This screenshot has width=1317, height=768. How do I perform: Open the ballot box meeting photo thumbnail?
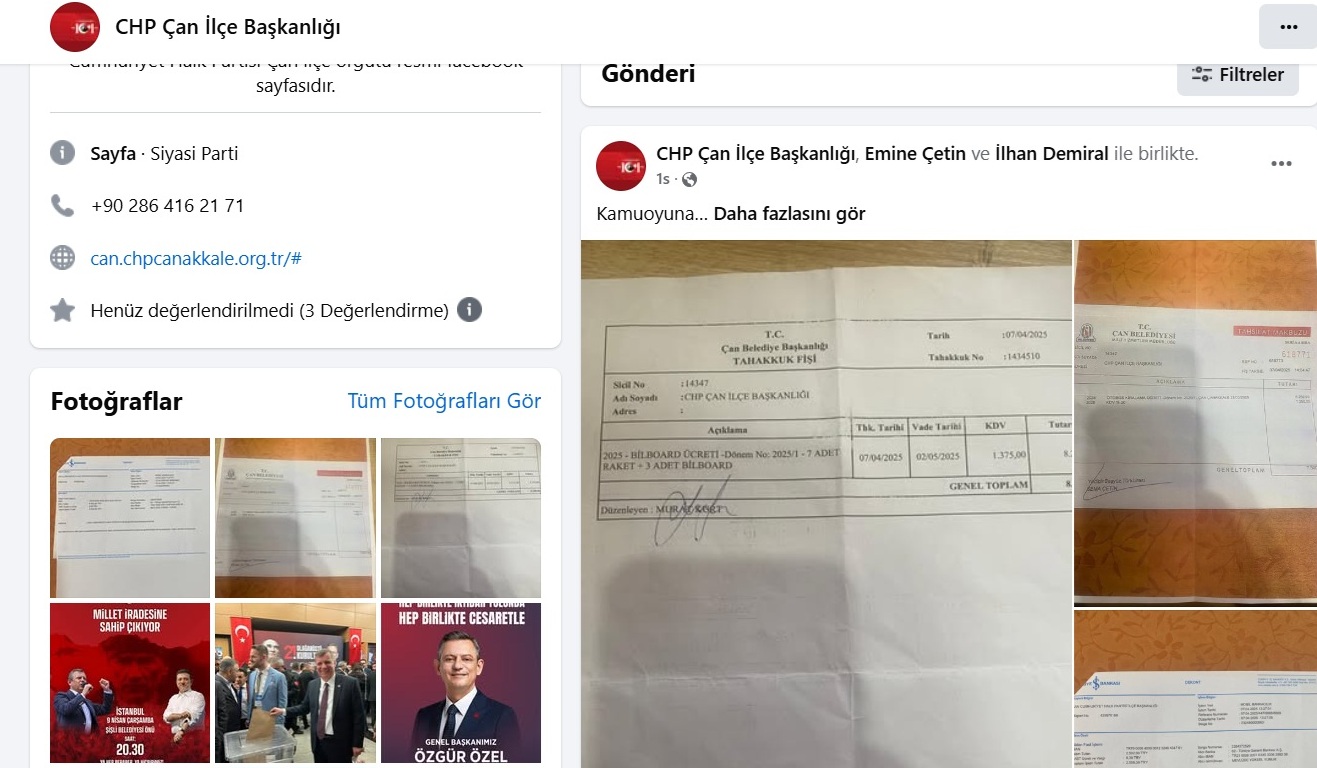point(295,683)
